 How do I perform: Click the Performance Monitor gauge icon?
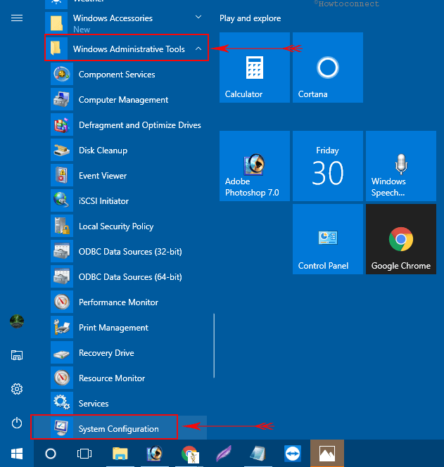[62, 302]
